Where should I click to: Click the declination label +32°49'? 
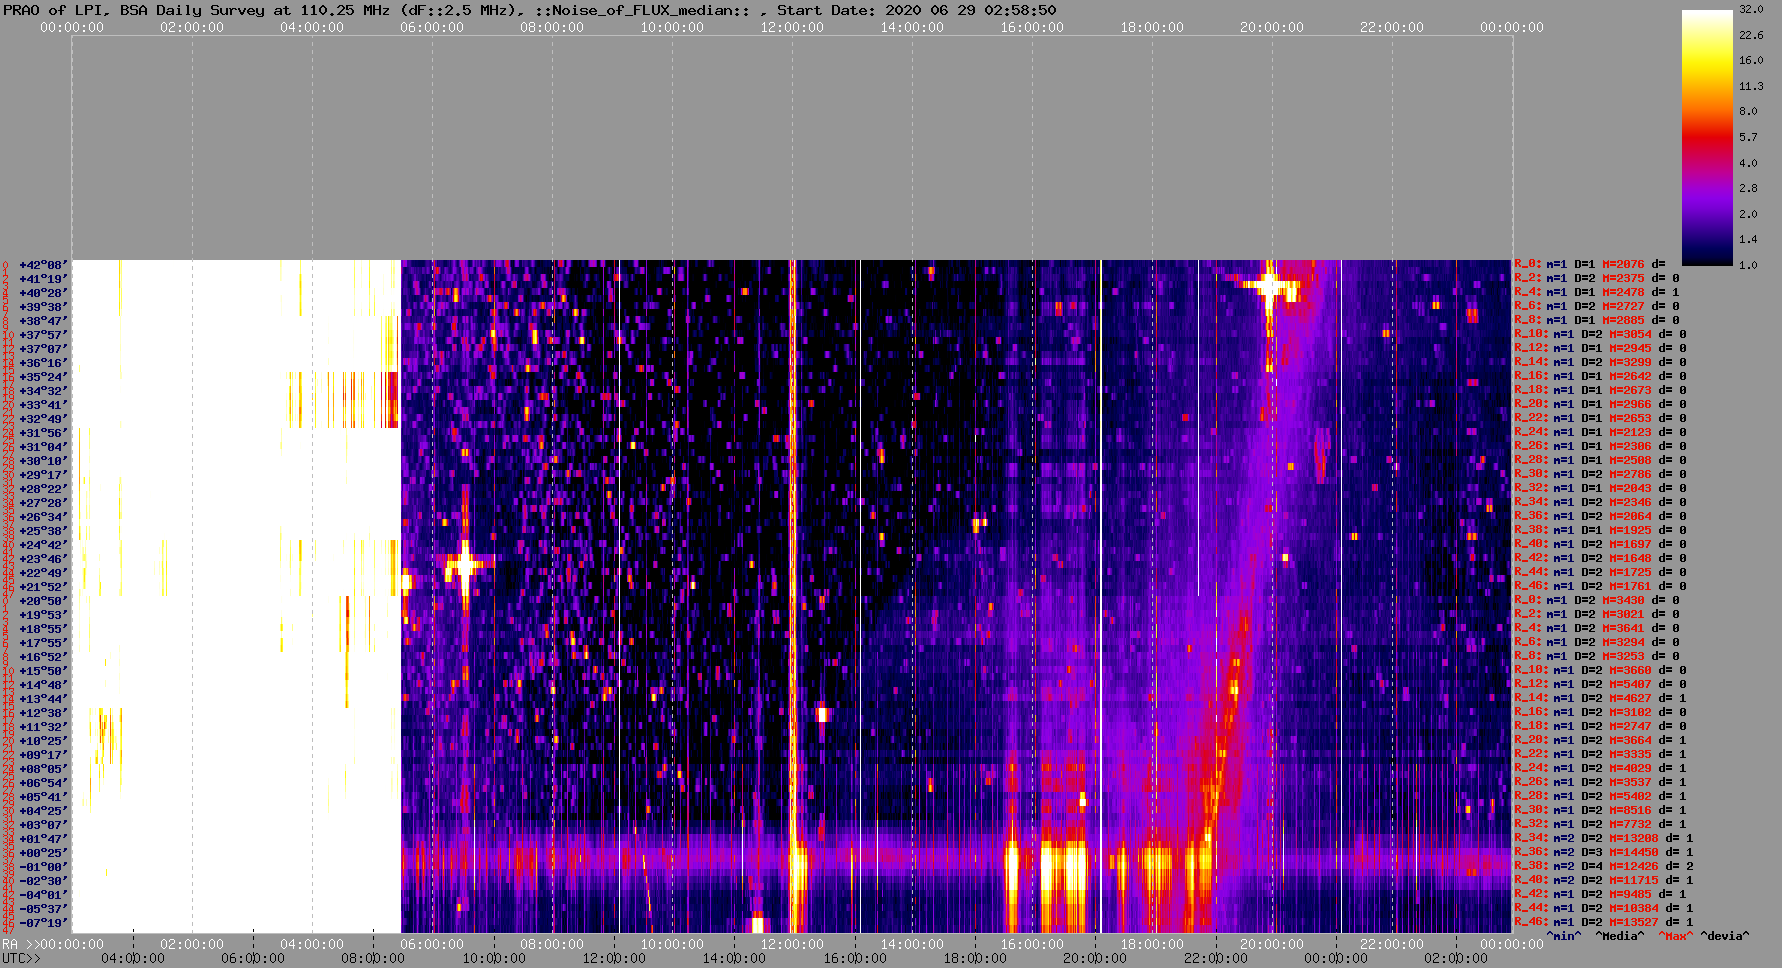[x=43, y=419]
